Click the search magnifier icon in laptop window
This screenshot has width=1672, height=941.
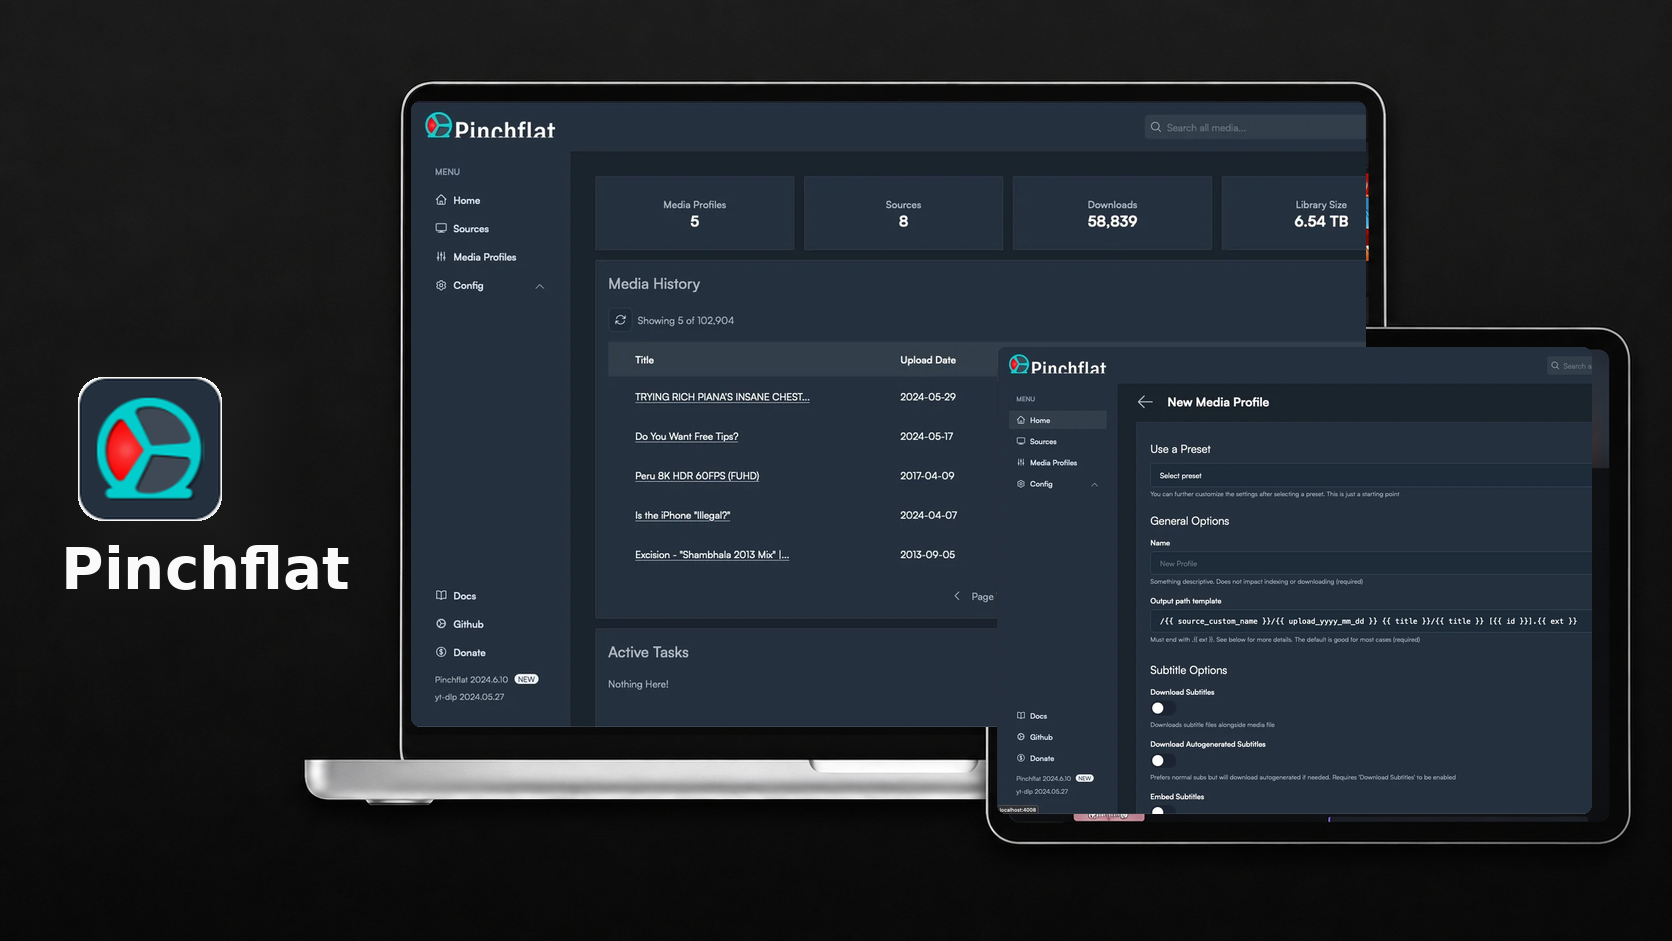click(x=1156, y=127)
